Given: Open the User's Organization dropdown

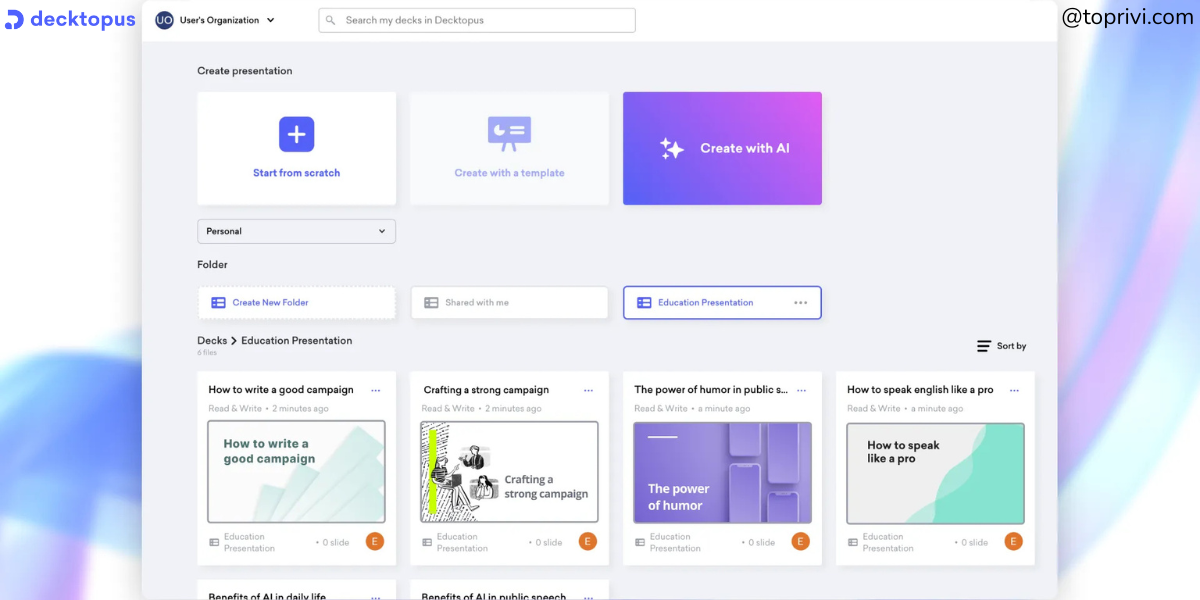Looking at the screenshot, I should click(x=226, y=20).
